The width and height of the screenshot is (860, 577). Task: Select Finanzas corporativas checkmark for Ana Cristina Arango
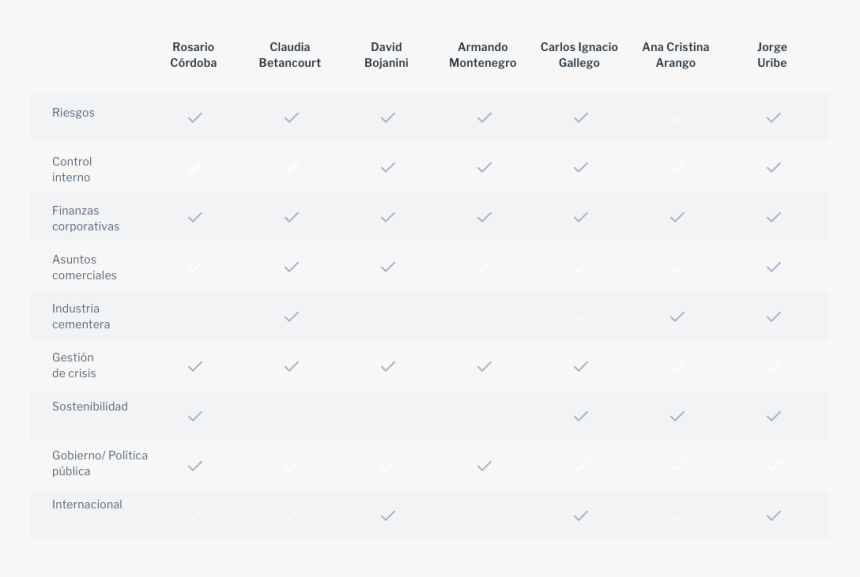pos(677,217)
